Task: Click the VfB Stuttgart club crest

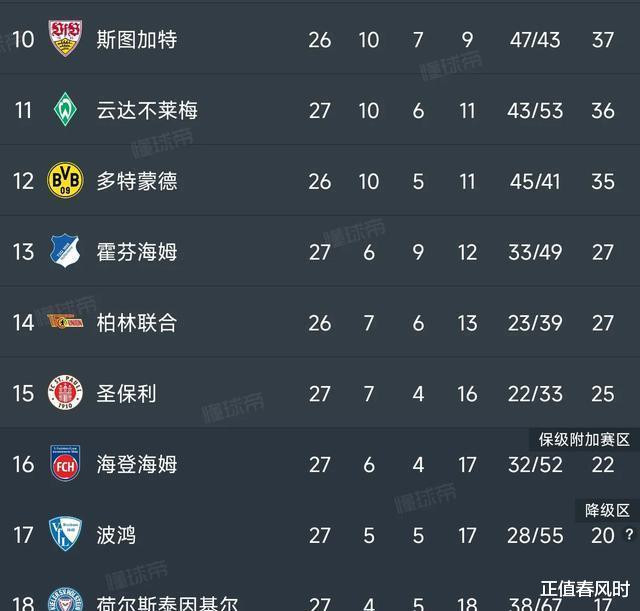Action: point(65,38)
